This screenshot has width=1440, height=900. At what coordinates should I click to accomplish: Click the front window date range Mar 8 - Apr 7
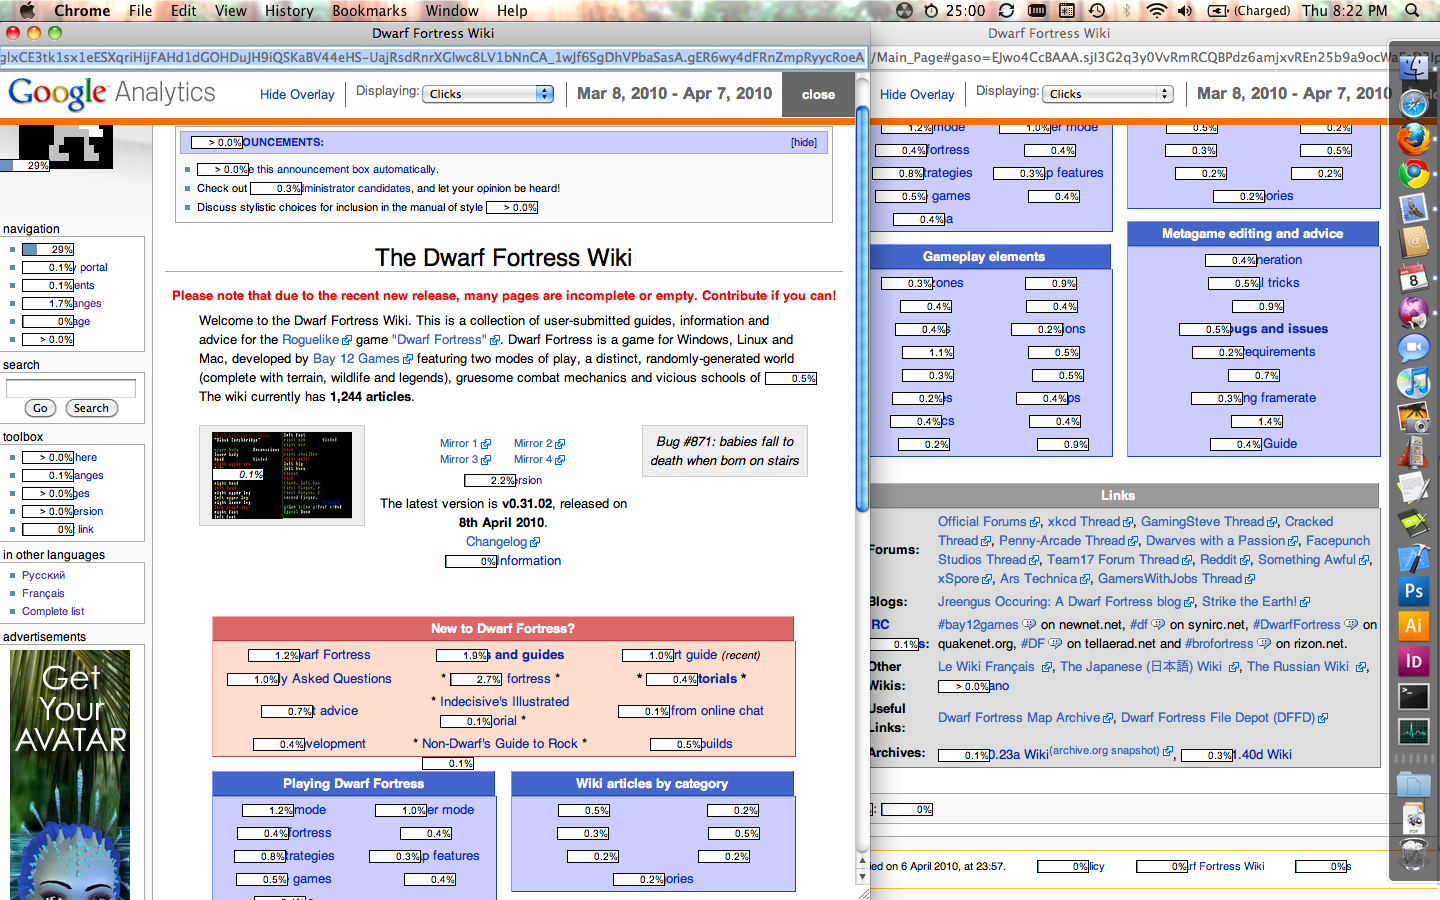[x=675, y=93]
